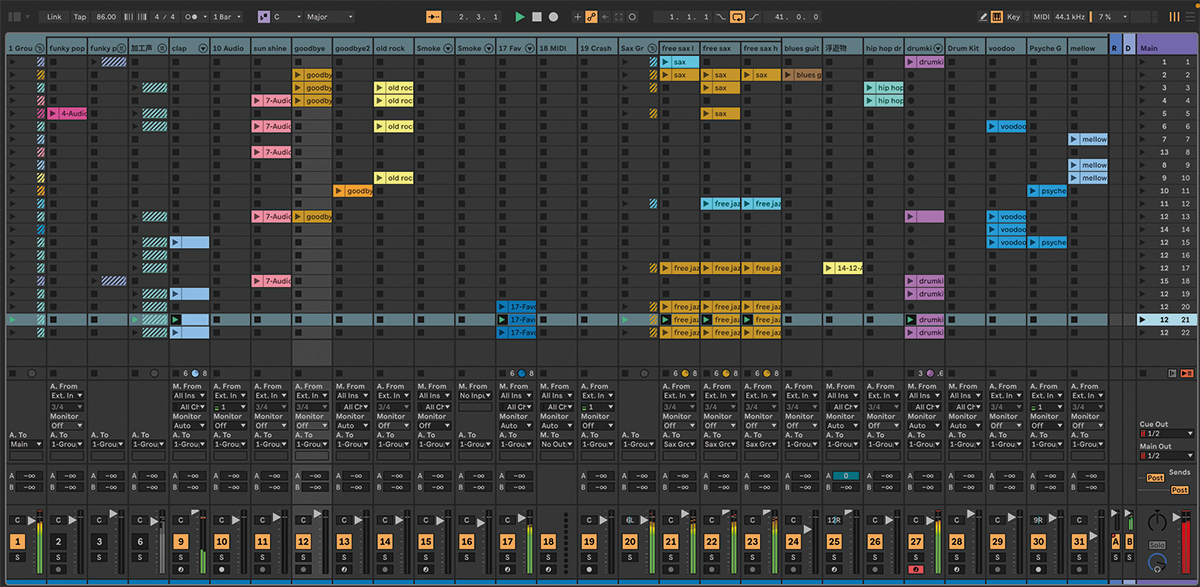
Task: Start playback with the green Play button
Action: (x=520, y=17)
